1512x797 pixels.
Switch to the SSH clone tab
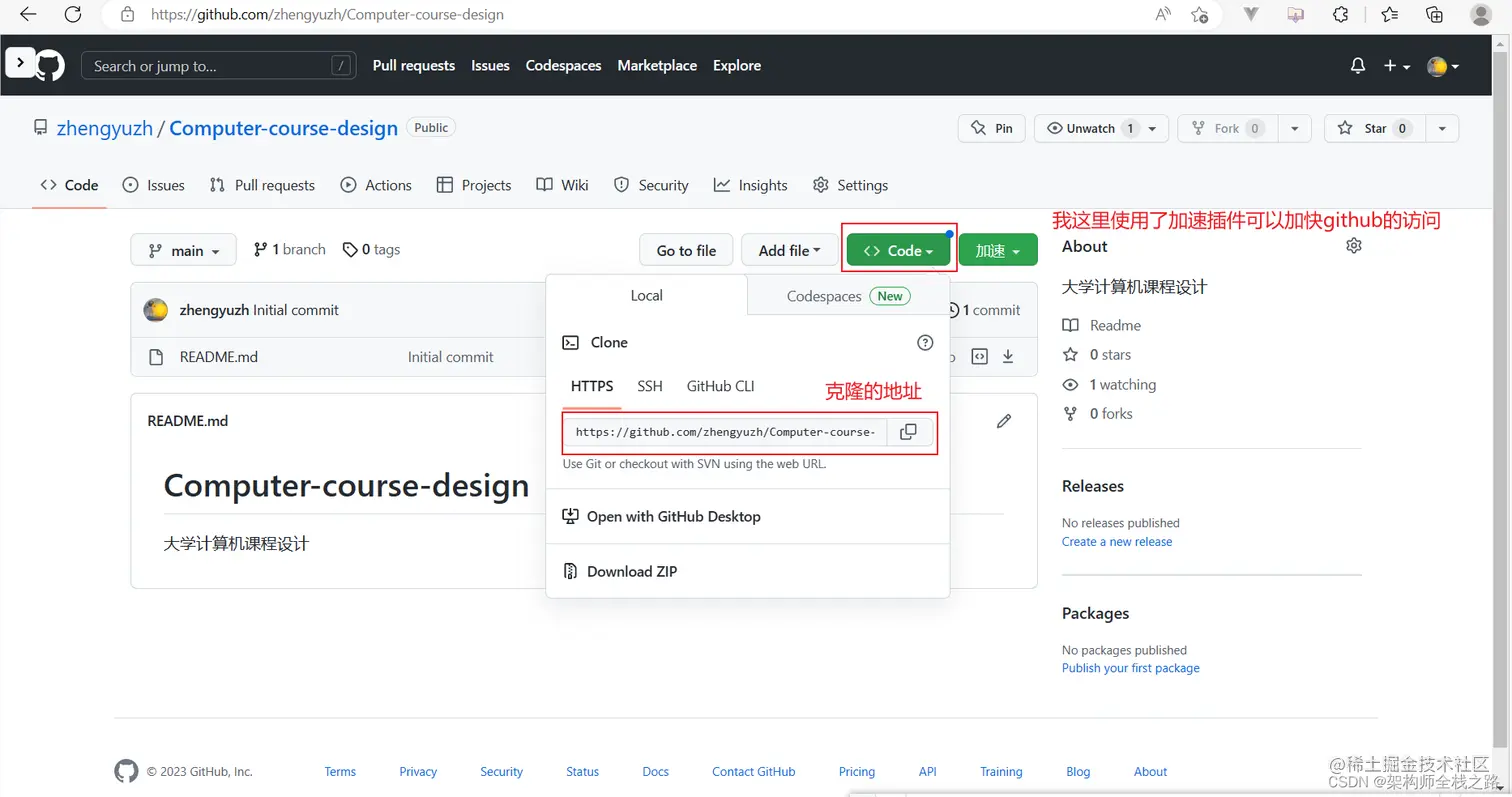pos(650,386)
